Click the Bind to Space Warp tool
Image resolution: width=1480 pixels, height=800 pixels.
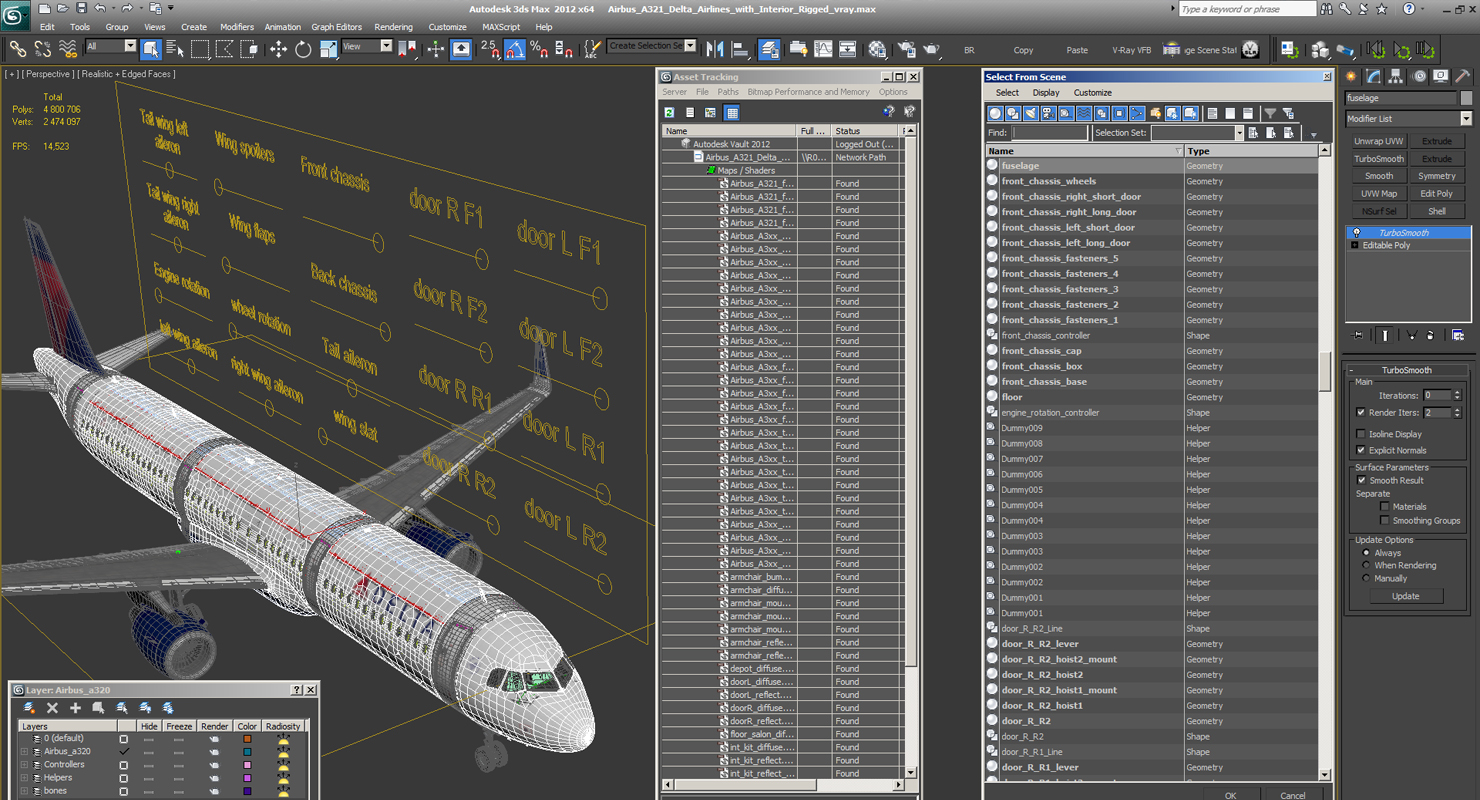(x=68, y=48)
